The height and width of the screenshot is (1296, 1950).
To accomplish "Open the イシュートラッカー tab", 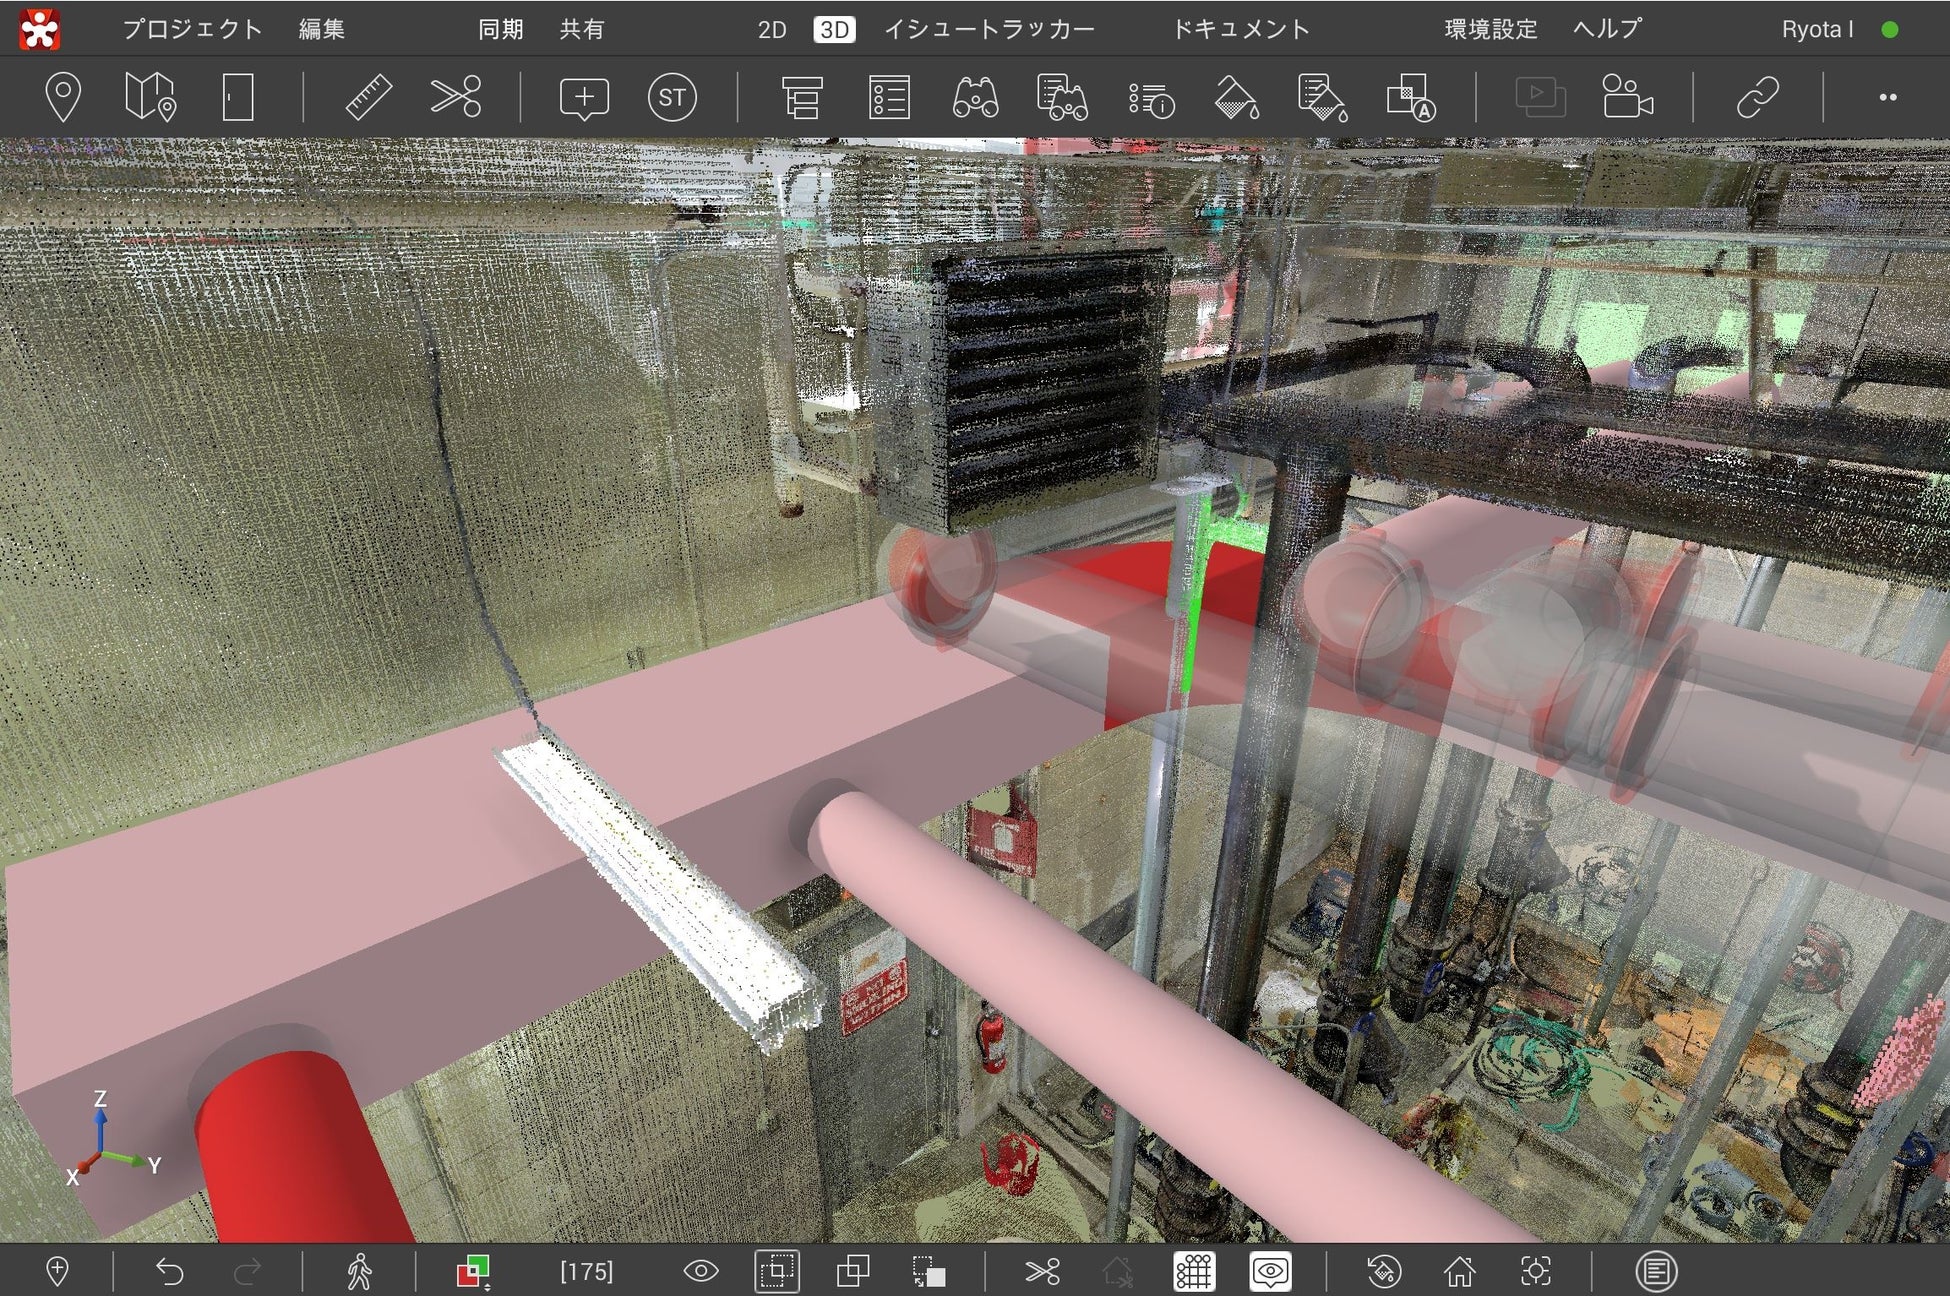I will pos(989,29).
